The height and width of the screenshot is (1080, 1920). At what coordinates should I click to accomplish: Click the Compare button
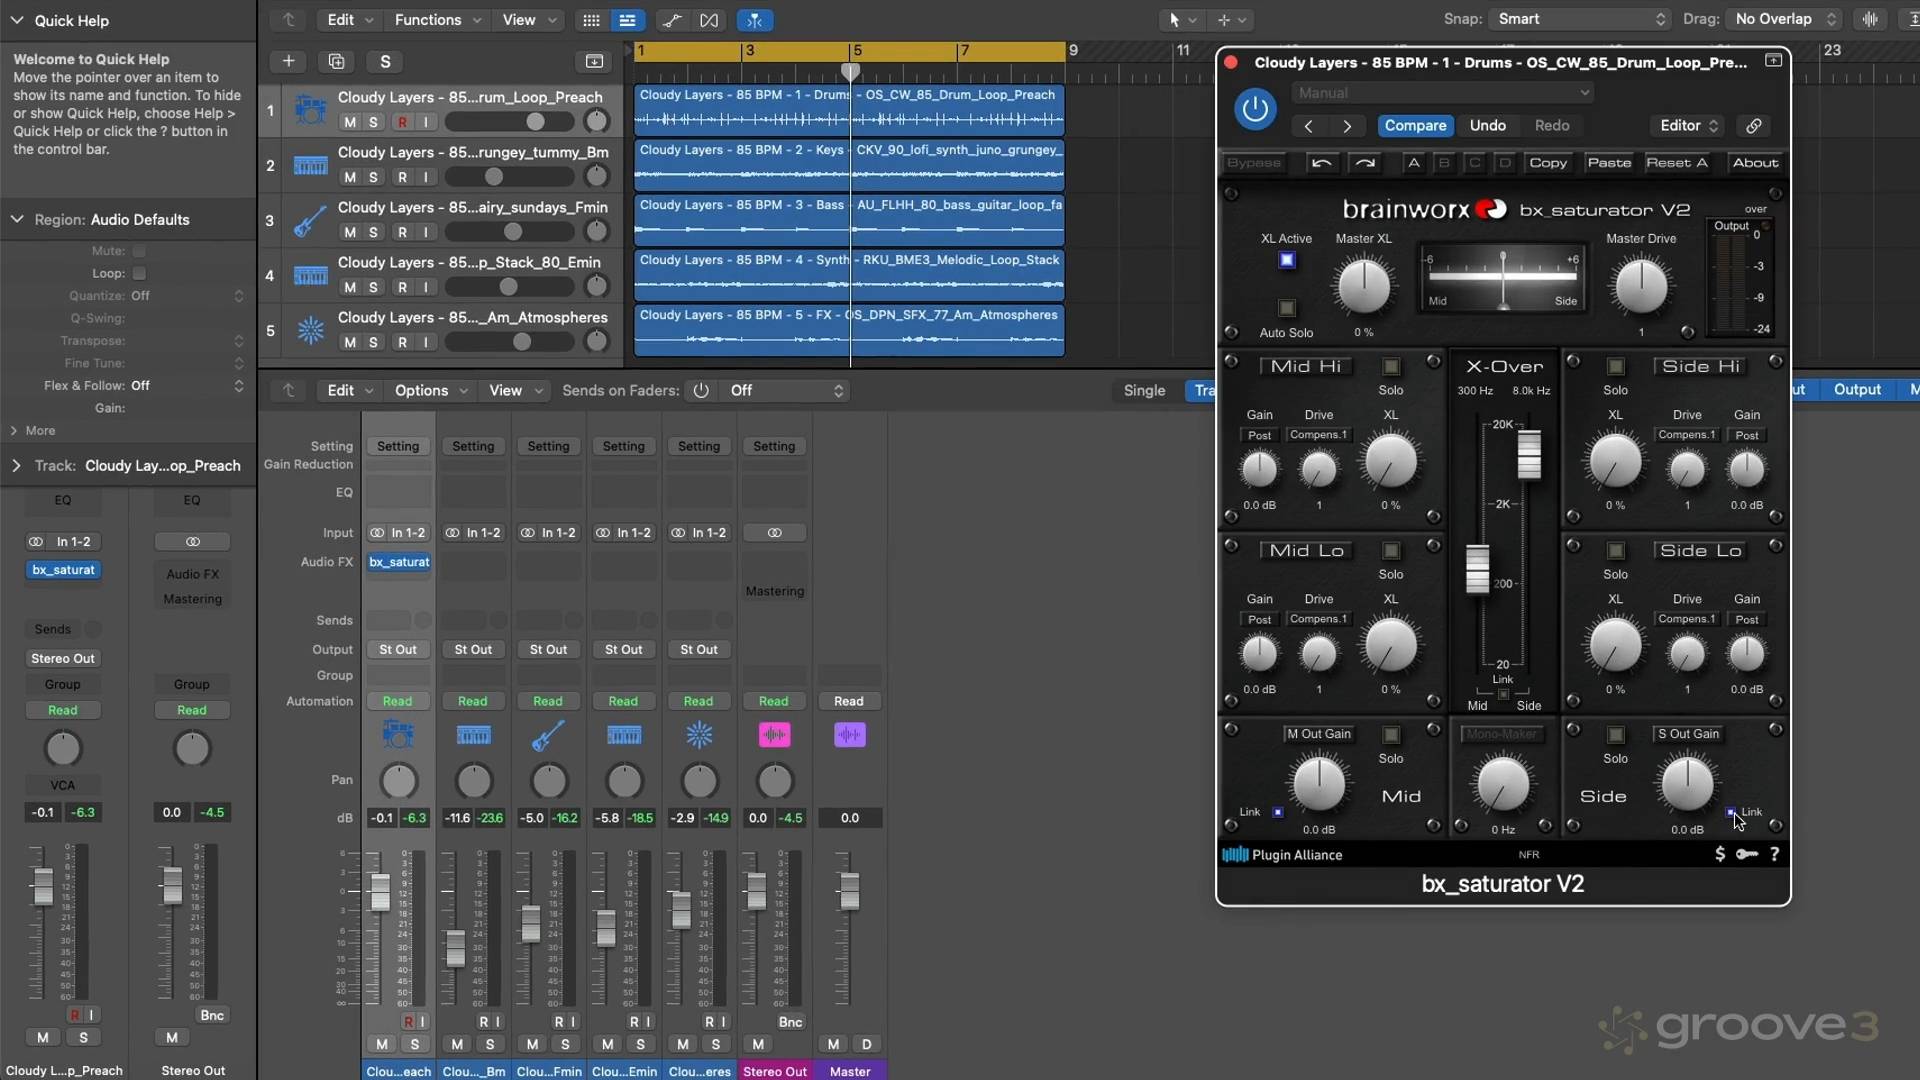(1414, 126)
